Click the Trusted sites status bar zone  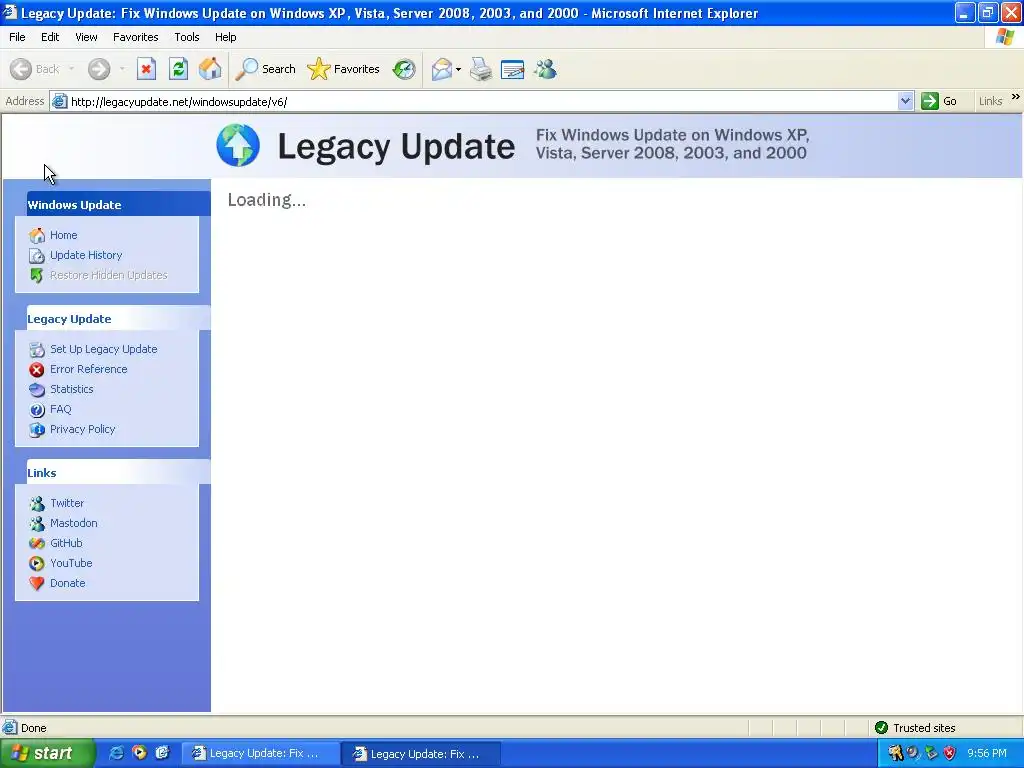tap(914, 728)
